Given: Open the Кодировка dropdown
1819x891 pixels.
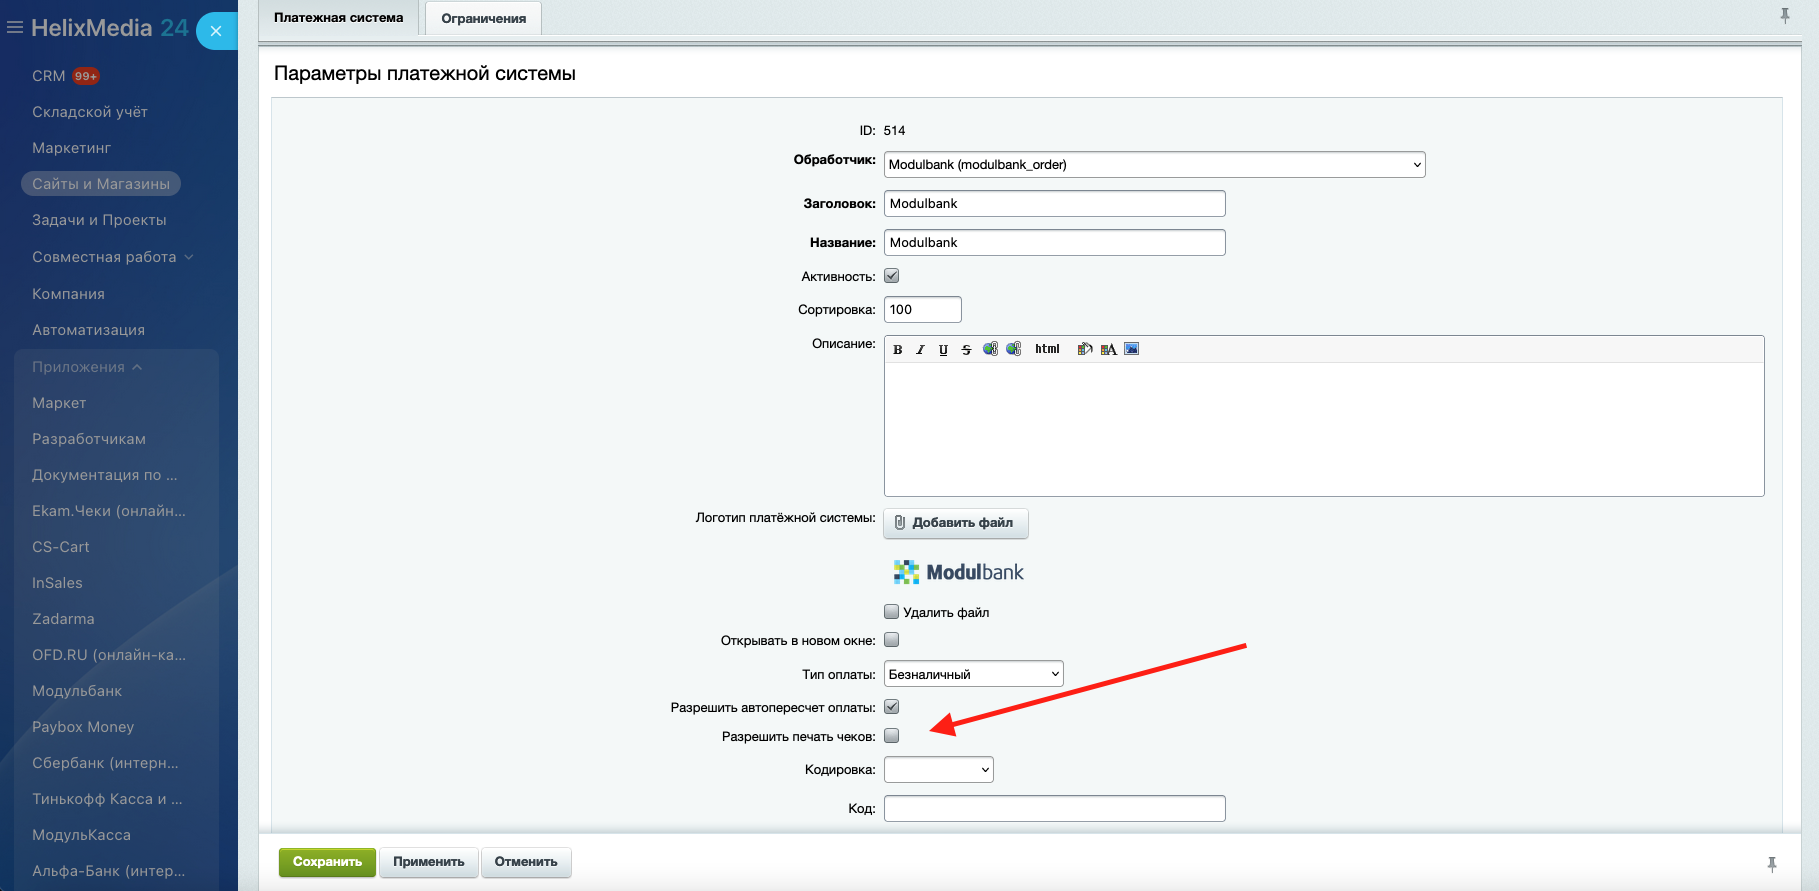Looking at the screenshot, I should tap(938, 769).
